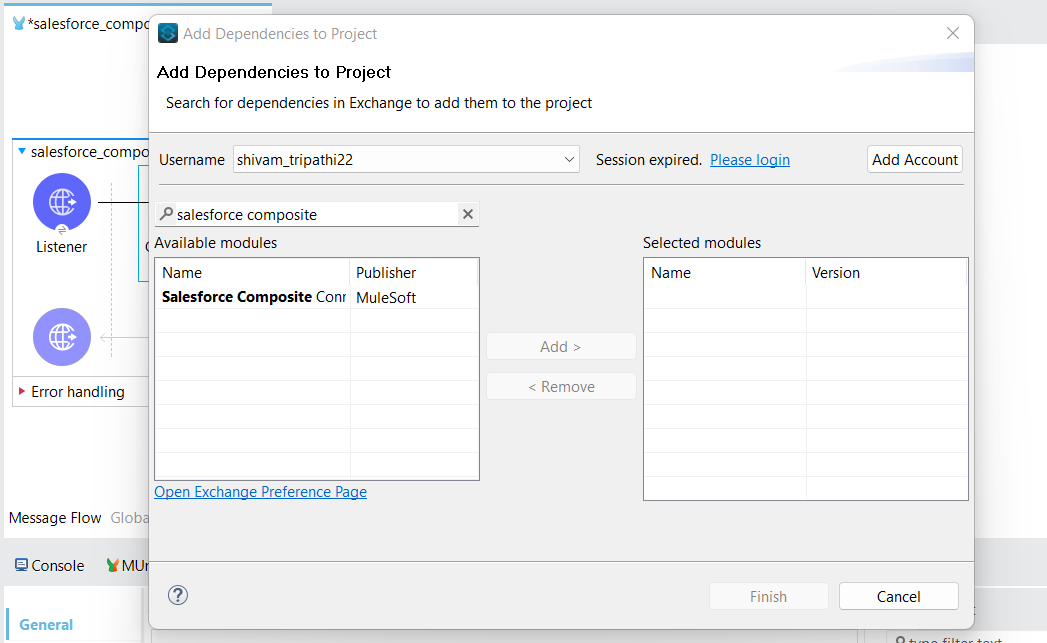The width and height of the screenshot is (1047, 643).
Task: Open the Console tab
Action: tap(50, 566)
